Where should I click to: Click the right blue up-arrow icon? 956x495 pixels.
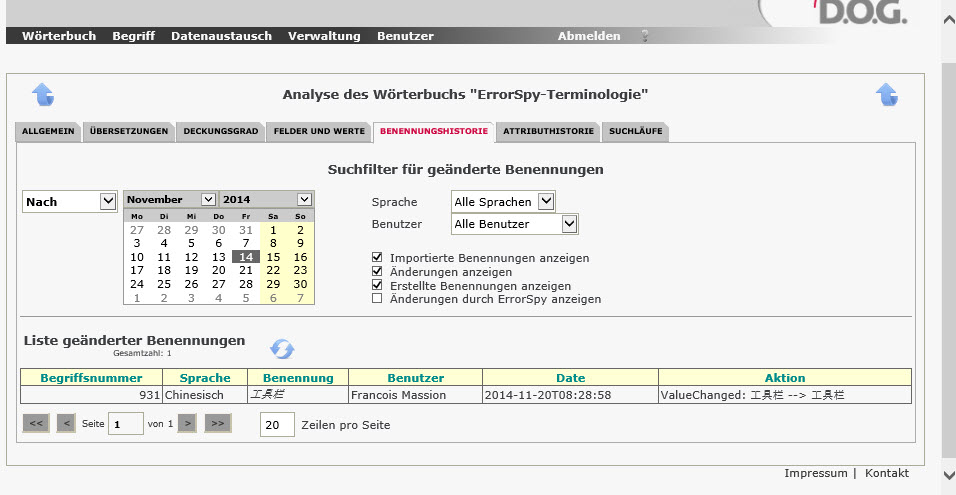coord(886,94)
